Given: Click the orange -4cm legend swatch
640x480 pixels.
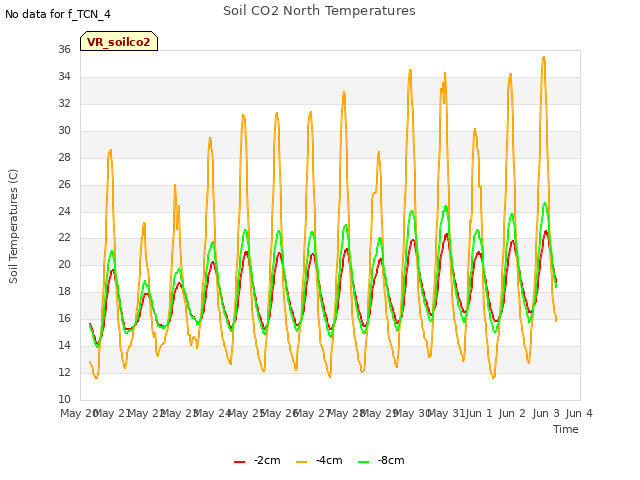Looking at the screenshot, I should point(302,462).
